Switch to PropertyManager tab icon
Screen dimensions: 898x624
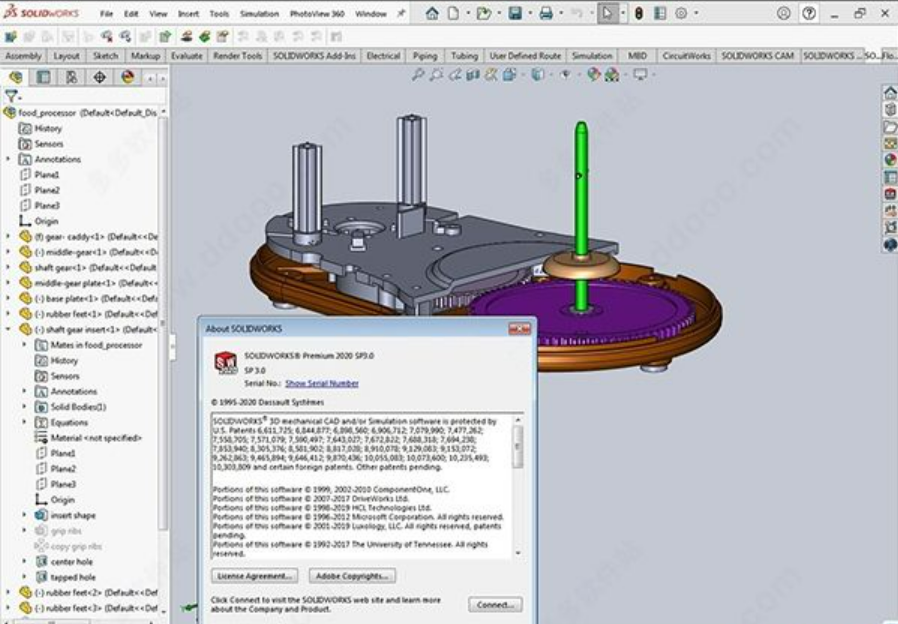click(44, 77)
